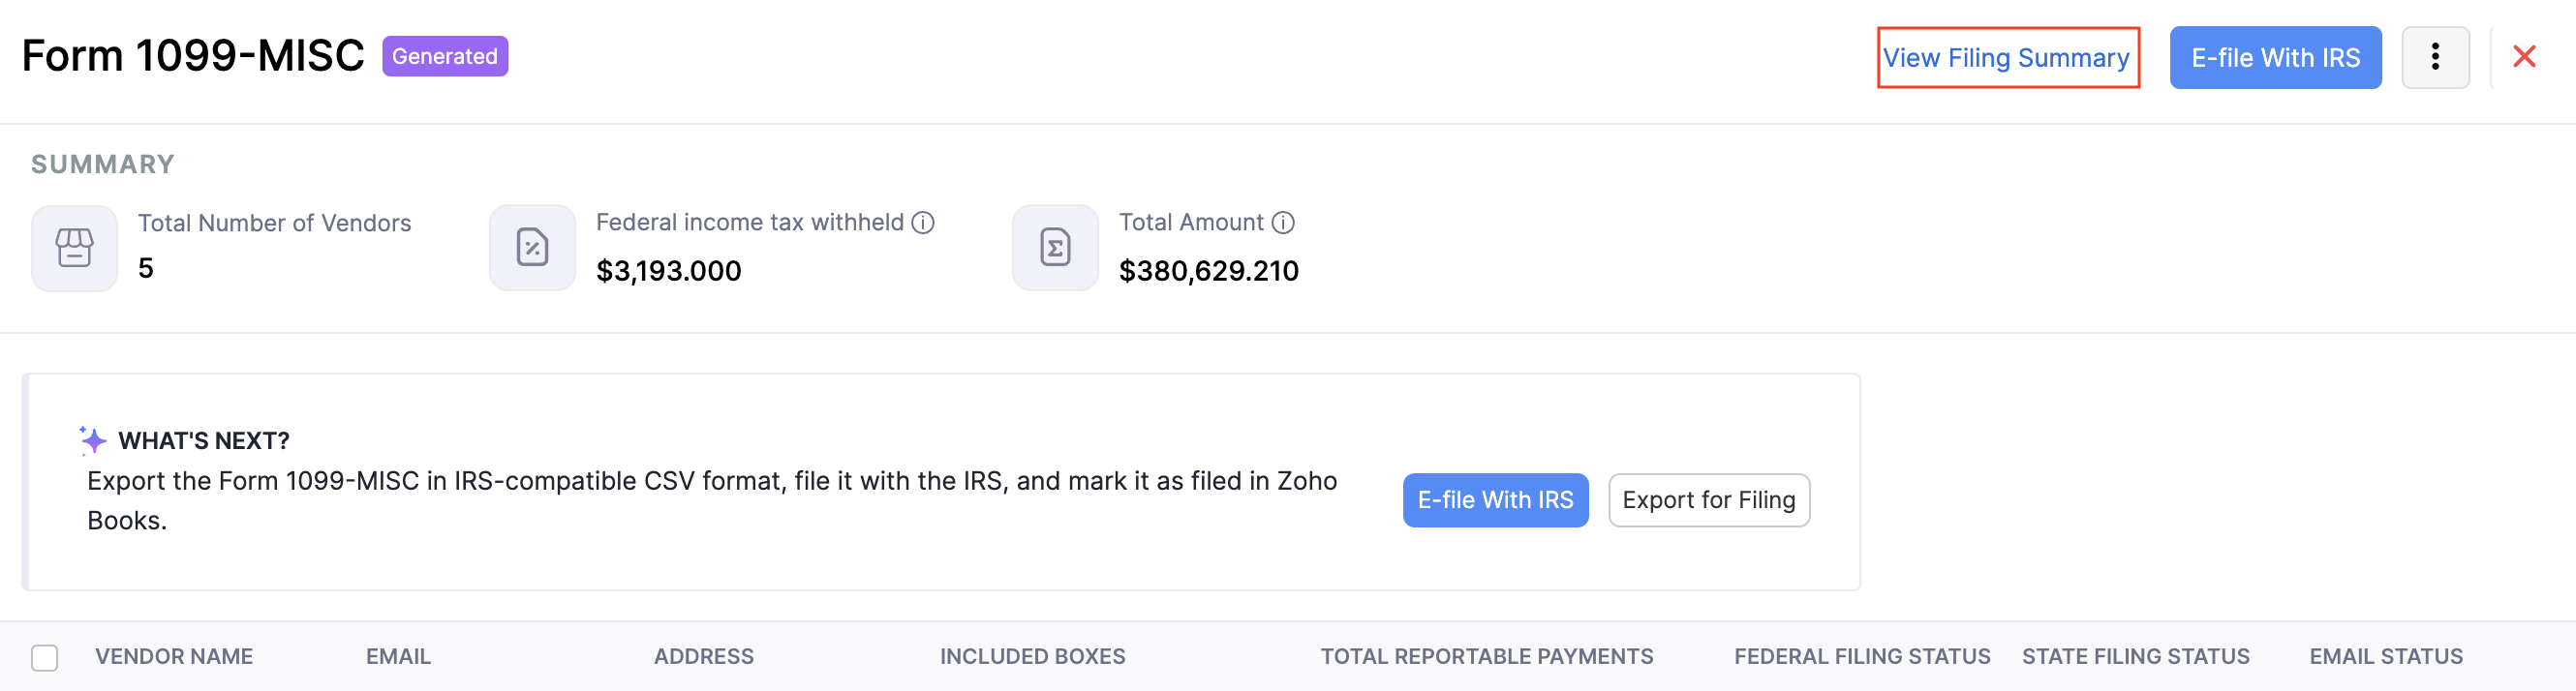
Task: Click the Generated status badge
Action: pos(445,56)
